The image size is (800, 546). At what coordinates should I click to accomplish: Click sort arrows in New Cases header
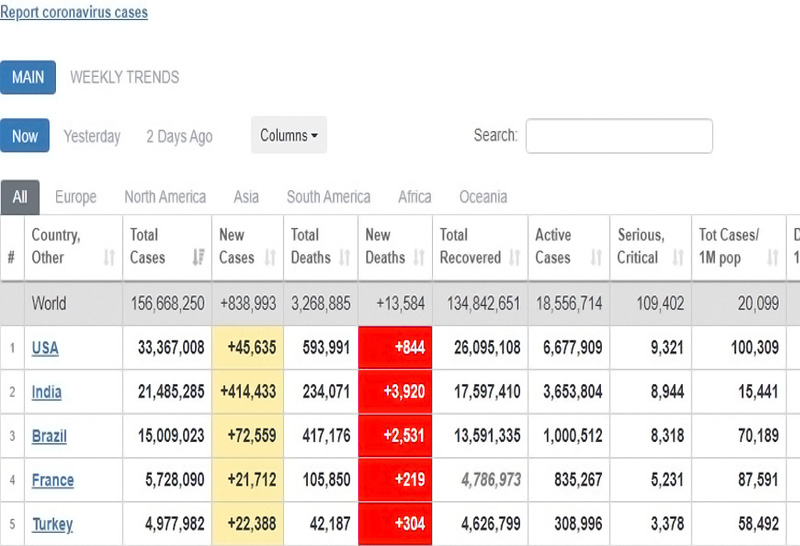point(270,258)
